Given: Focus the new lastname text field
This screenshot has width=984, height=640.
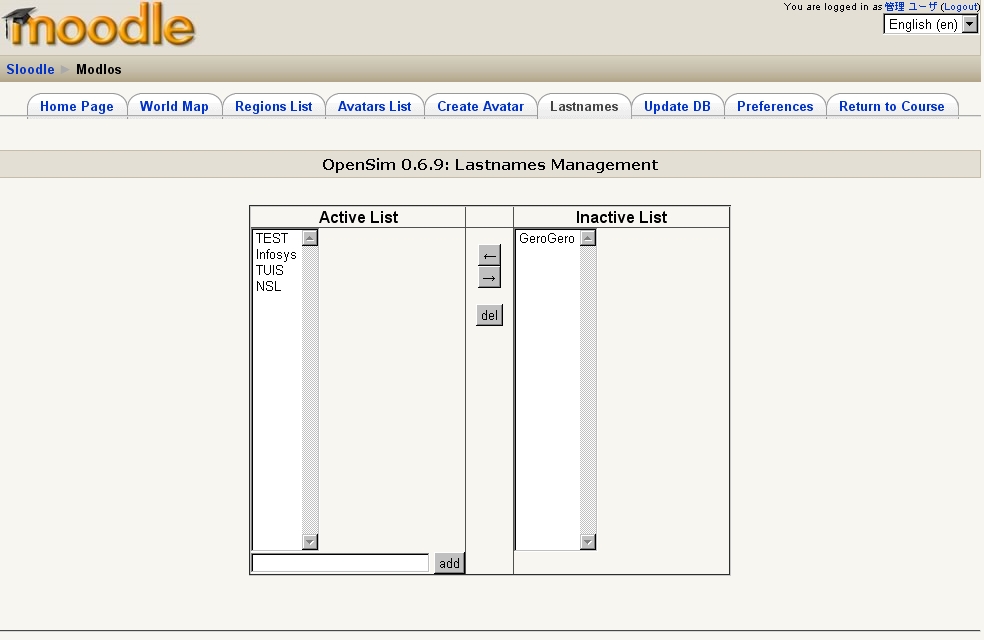Looking at the screenshot, I should click(x=340, y=564).
